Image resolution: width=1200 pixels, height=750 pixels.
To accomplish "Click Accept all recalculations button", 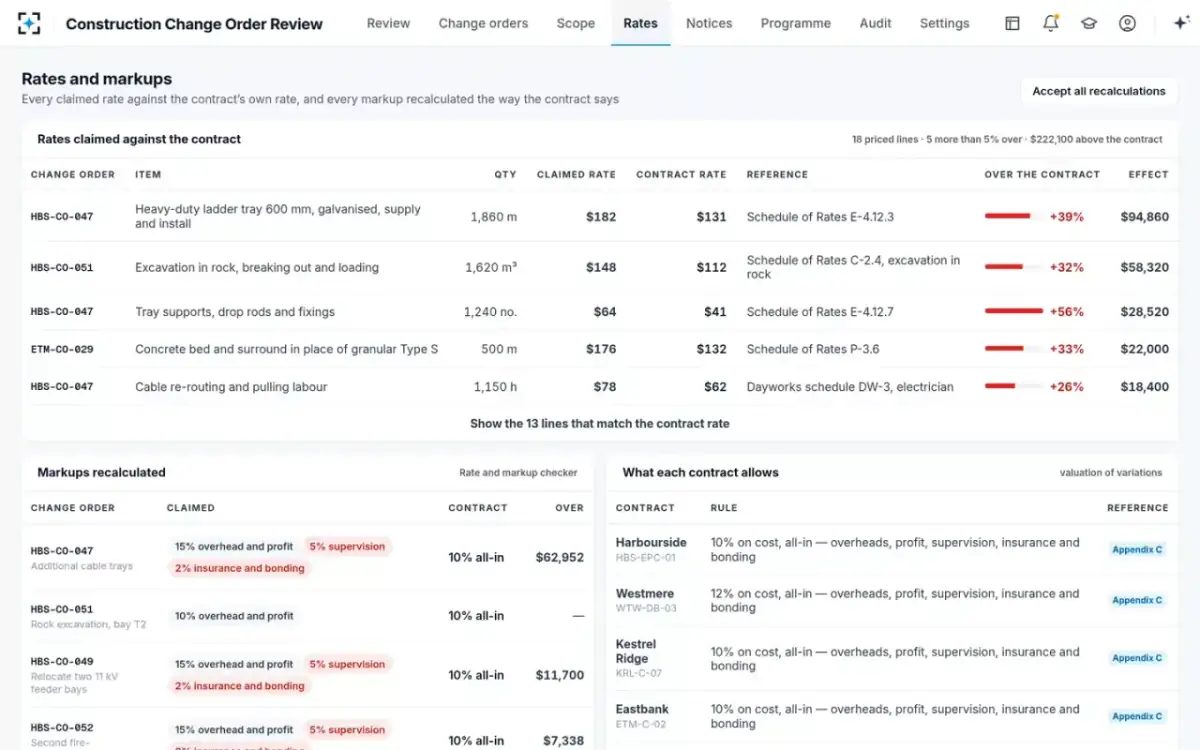I will (1099, 91).
